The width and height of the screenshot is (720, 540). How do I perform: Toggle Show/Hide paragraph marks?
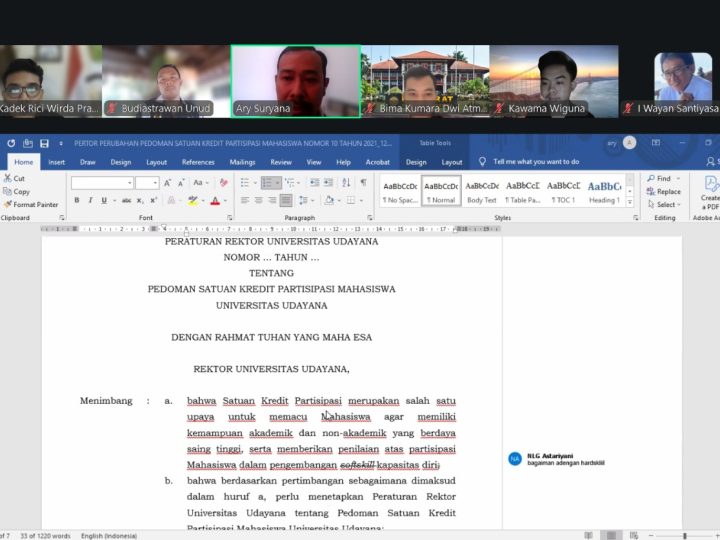[363, 183]
